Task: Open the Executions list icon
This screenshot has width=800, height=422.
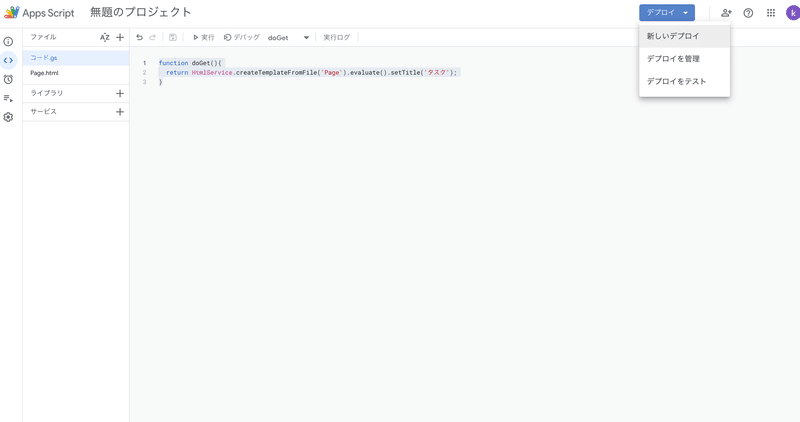Action: 8,98
